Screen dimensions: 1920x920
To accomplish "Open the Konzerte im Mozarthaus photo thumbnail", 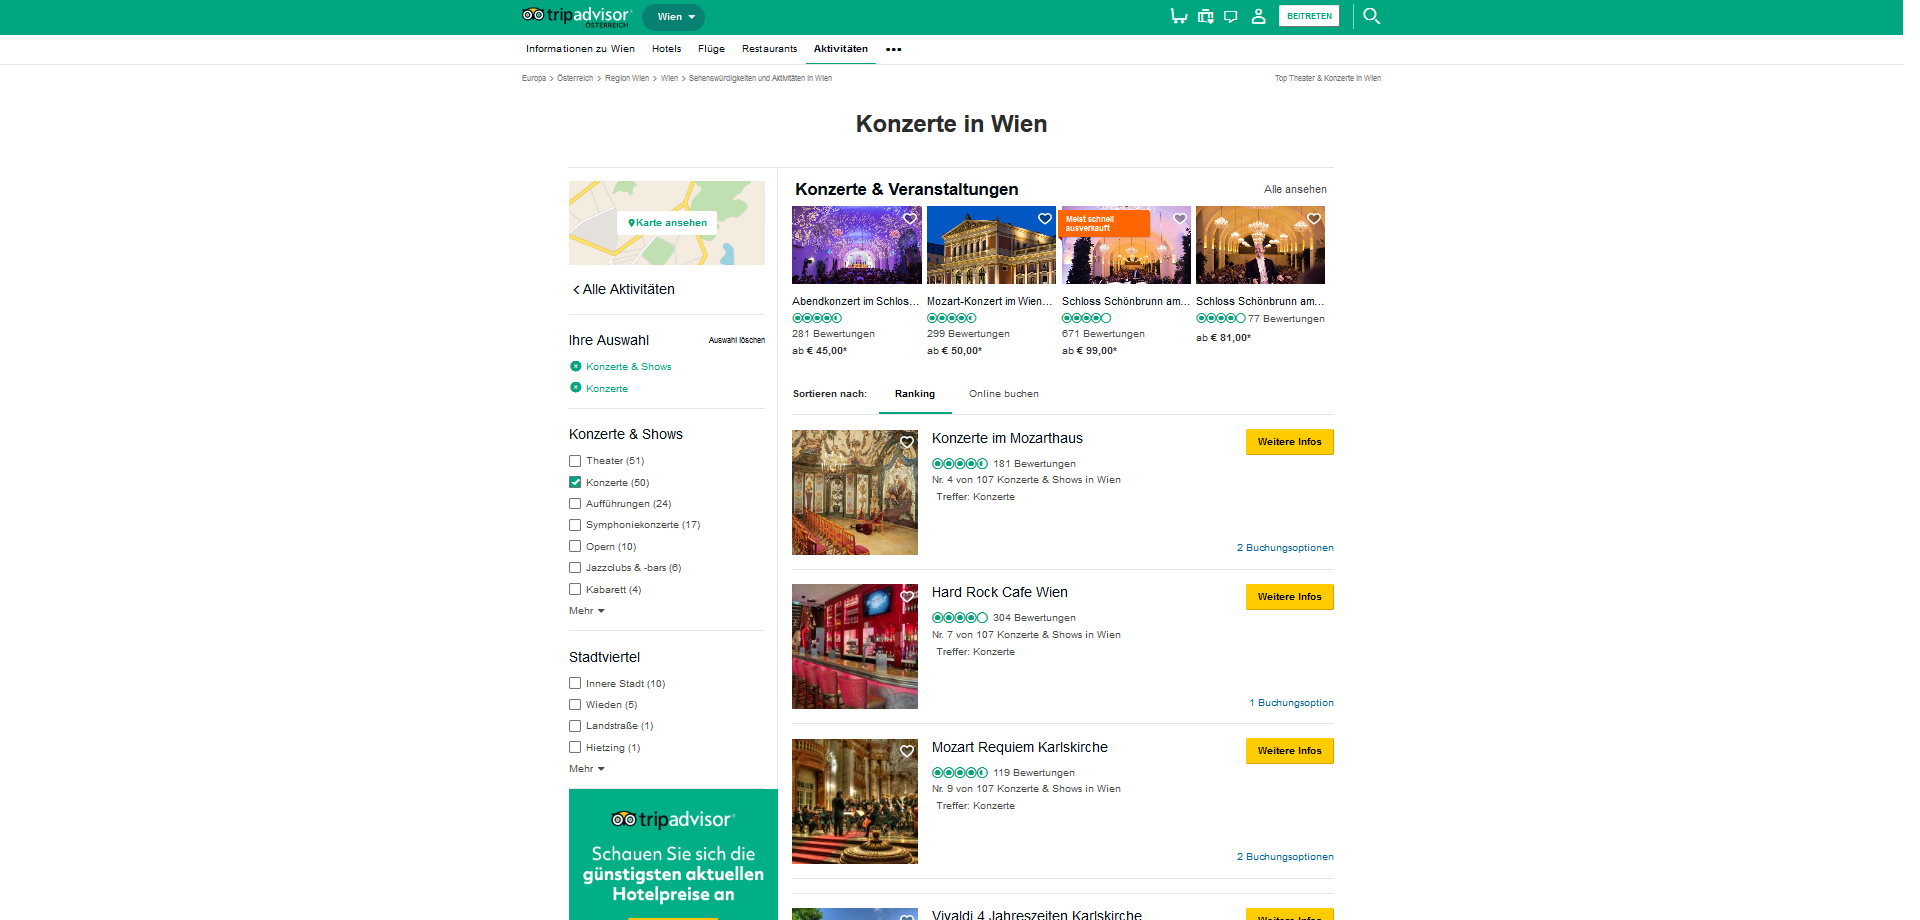I will 855,492.
